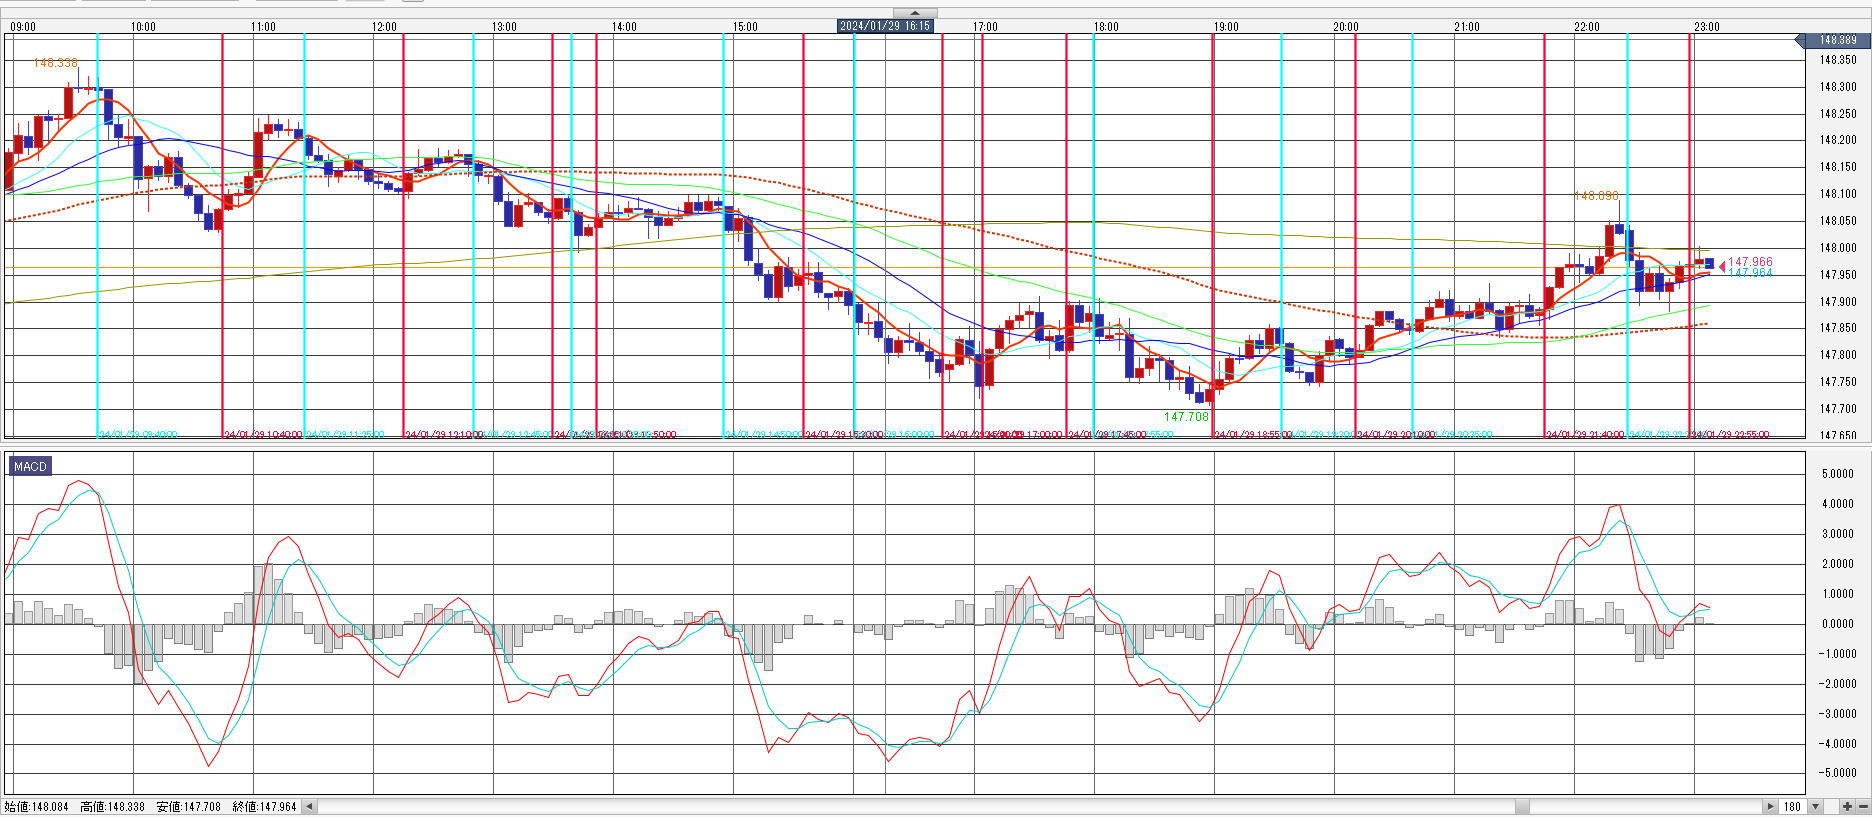Click the 09:00 time axis label

tap(23, 27)
